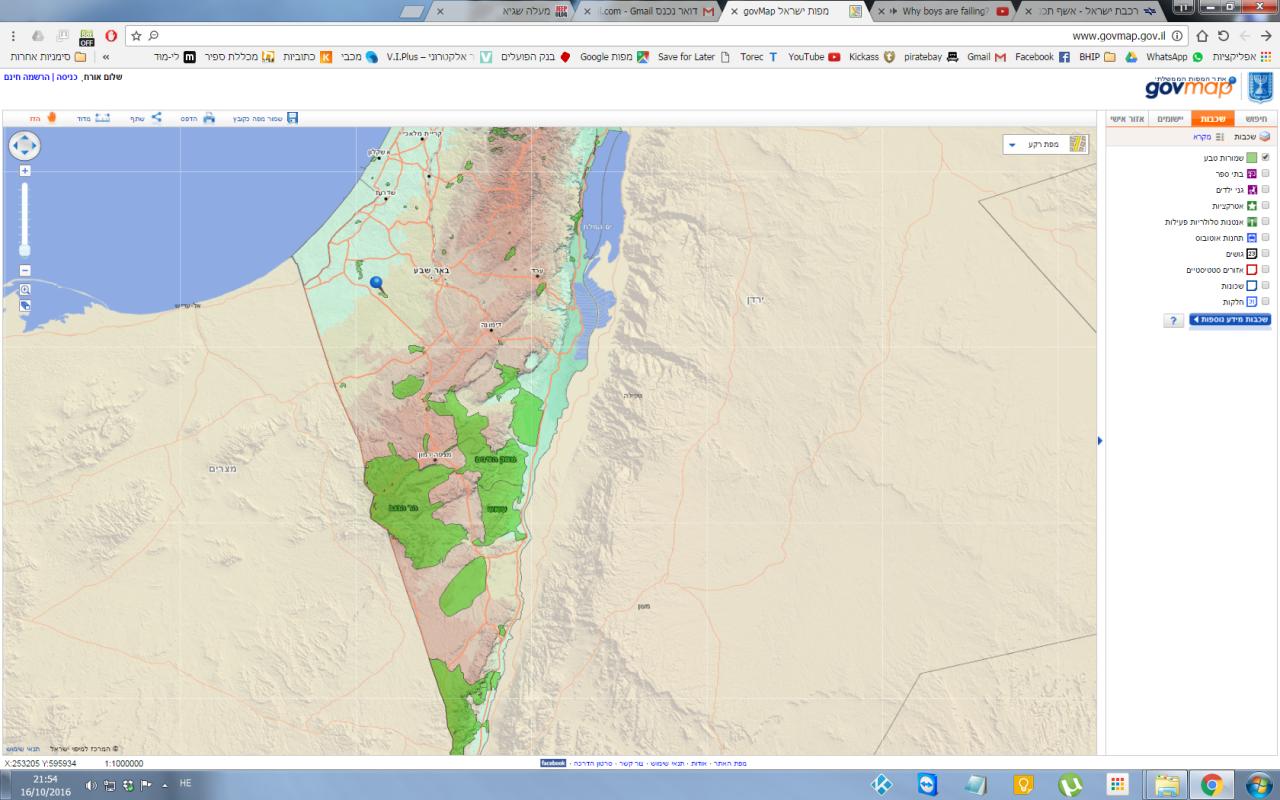
Task: Click the layers help question mark button
Action: coord(1172,321)
